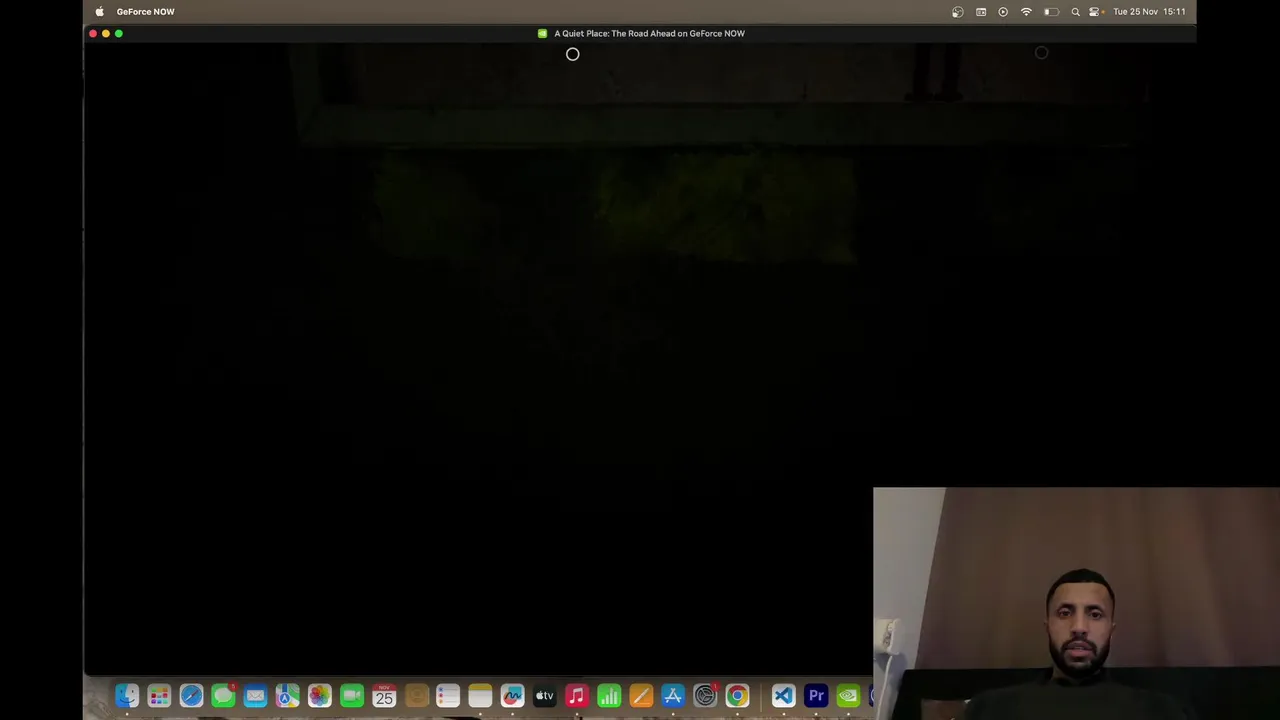Open battery status in menu bar
This screenshot has width=1280, height=720.
click(1051, 12)
